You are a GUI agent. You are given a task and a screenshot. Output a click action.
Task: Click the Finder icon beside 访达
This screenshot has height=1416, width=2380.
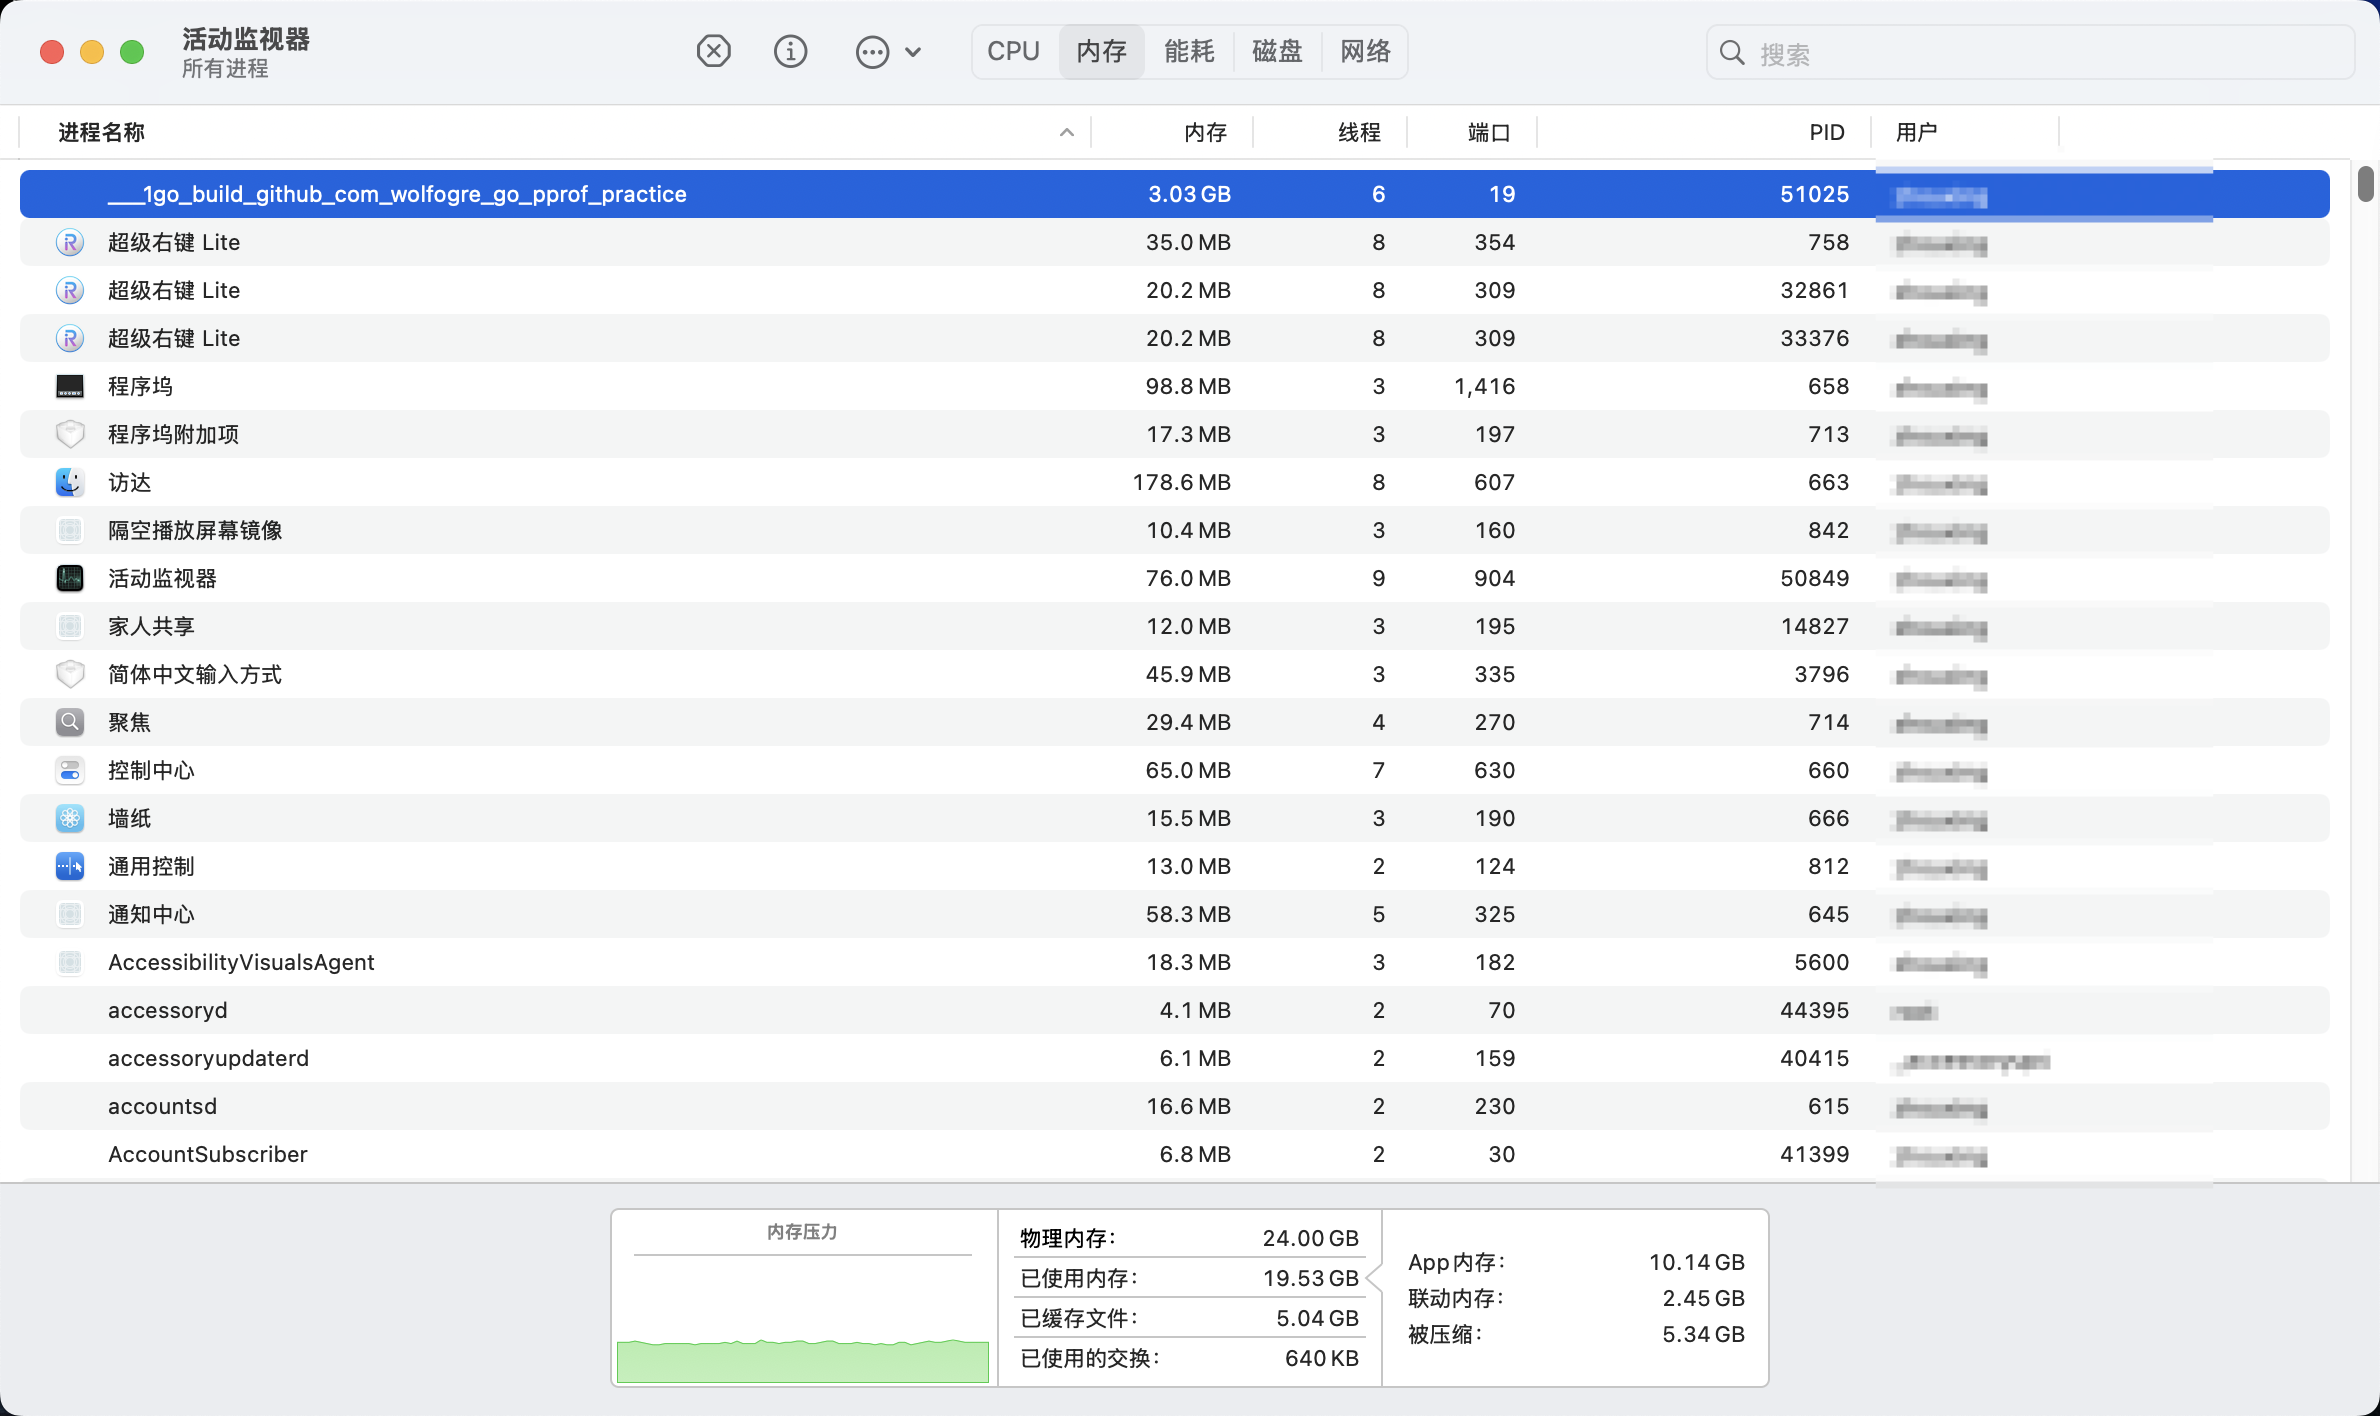[x=70, y=482]
